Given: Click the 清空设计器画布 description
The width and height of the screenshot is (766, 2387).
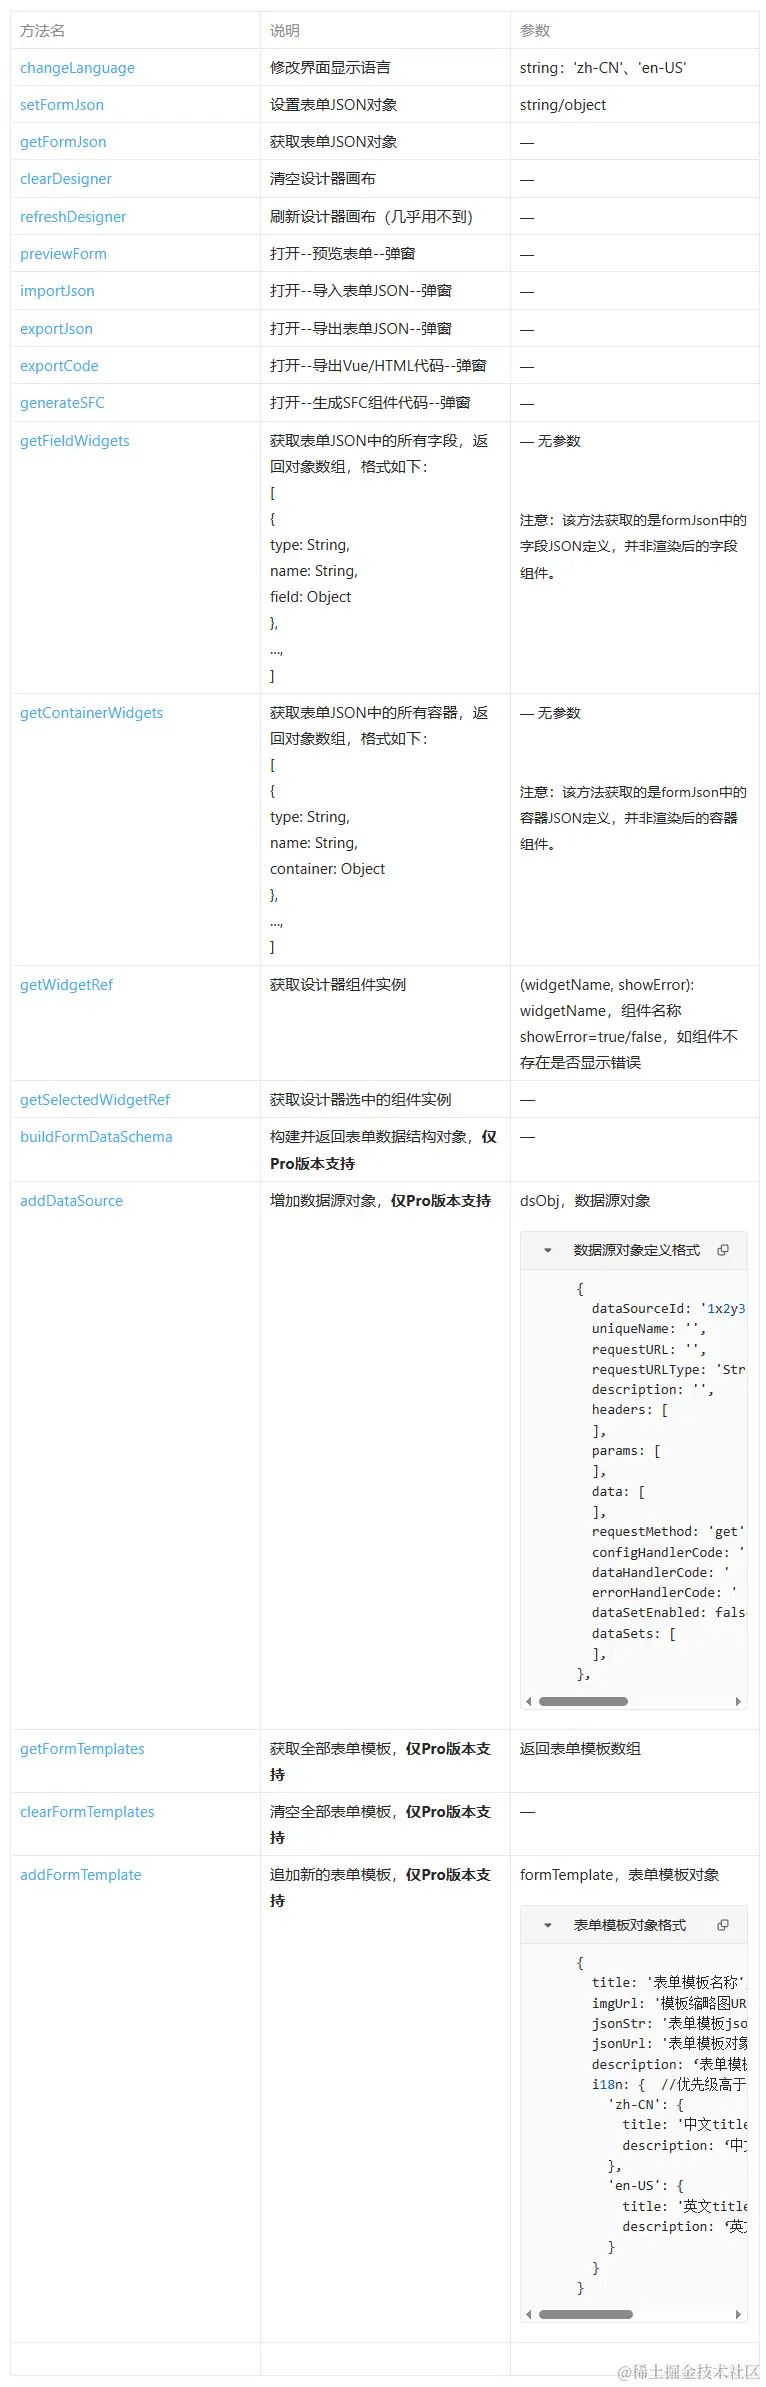Looking at the screenshot, I should [x=323, y=179].
